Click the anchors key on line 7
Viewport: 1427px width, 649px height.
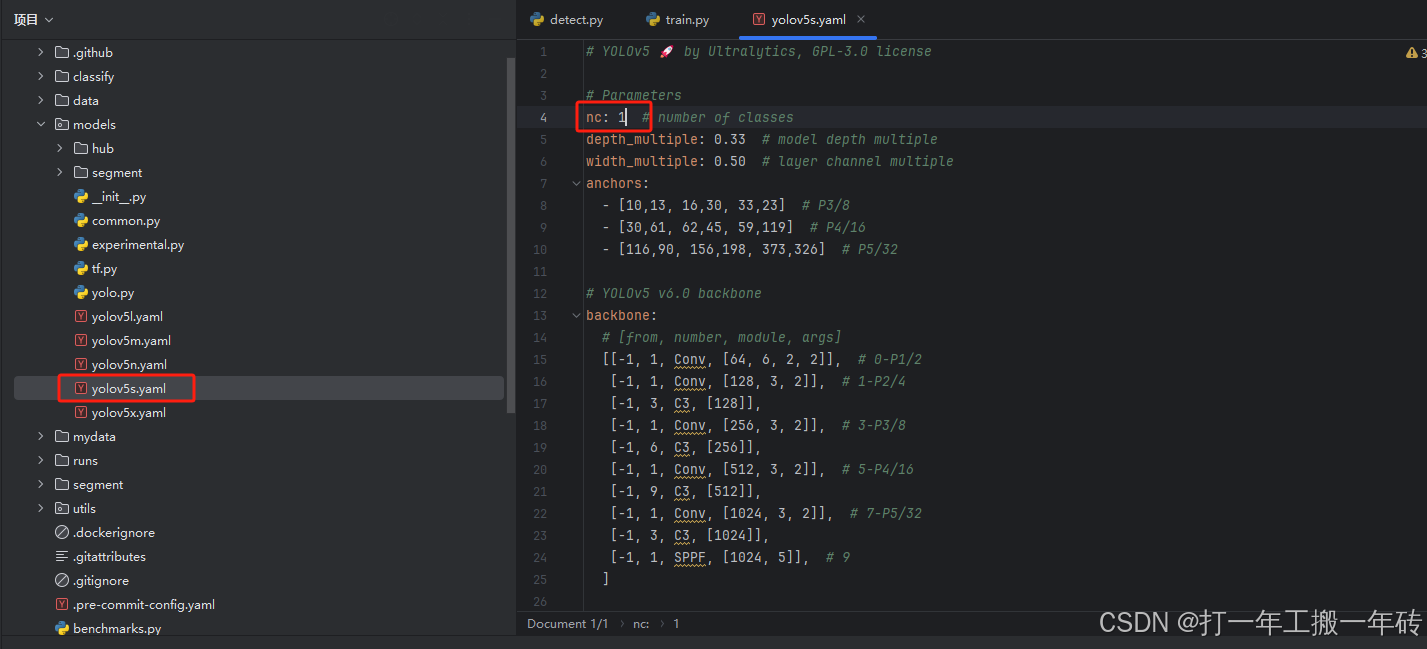(615, 183)
